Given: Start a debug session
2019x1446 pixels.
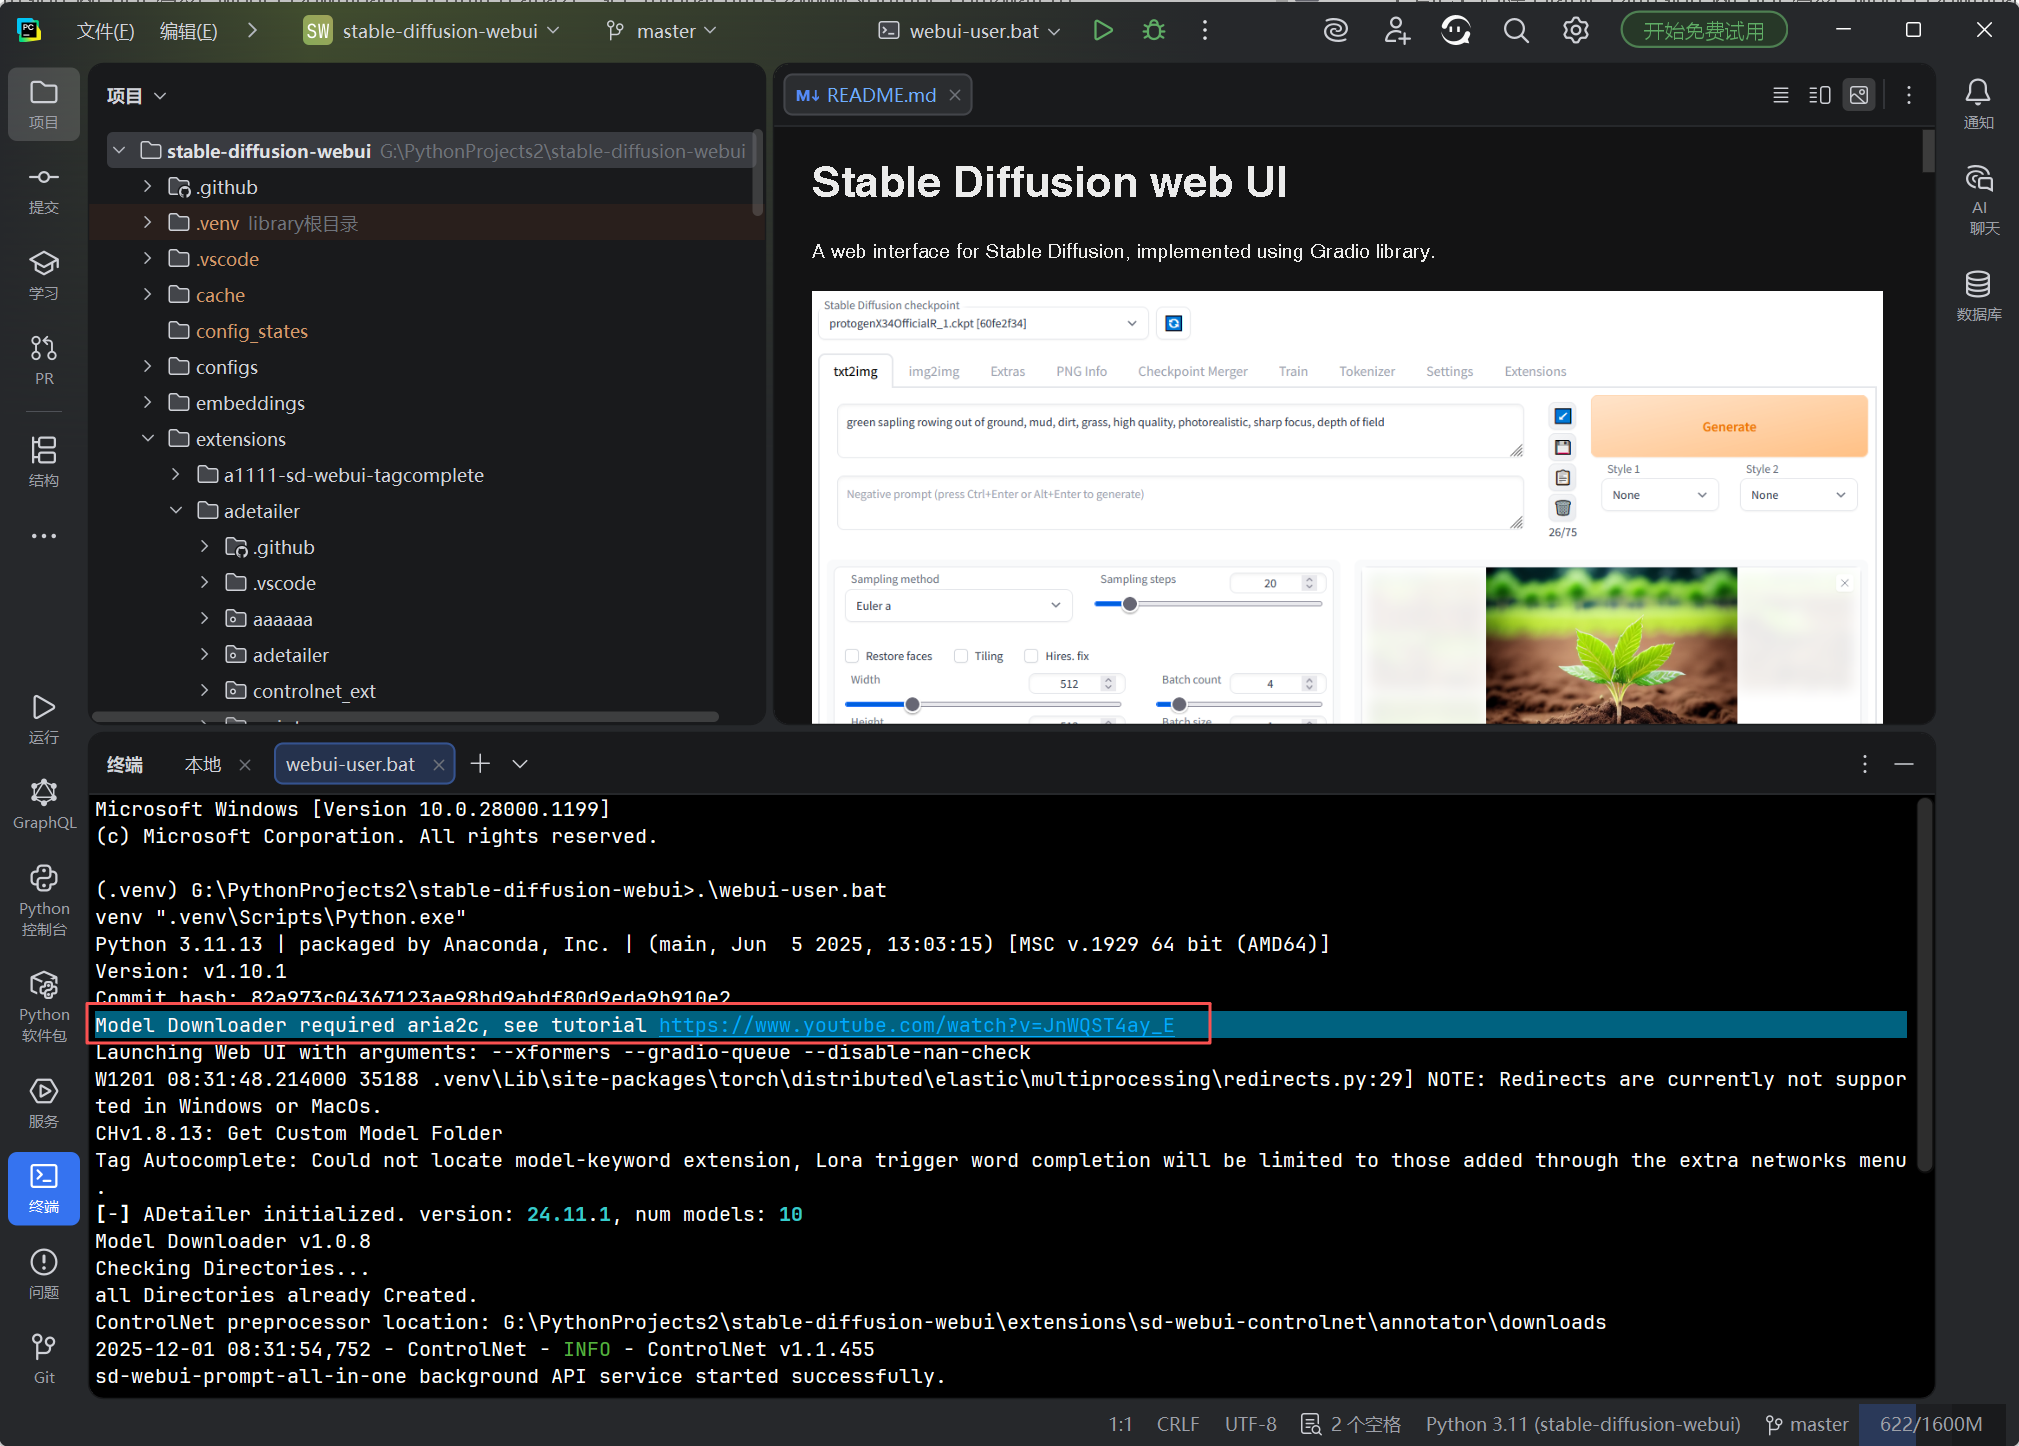Looking at the screenshot, I should click(x=1153, y=30).
